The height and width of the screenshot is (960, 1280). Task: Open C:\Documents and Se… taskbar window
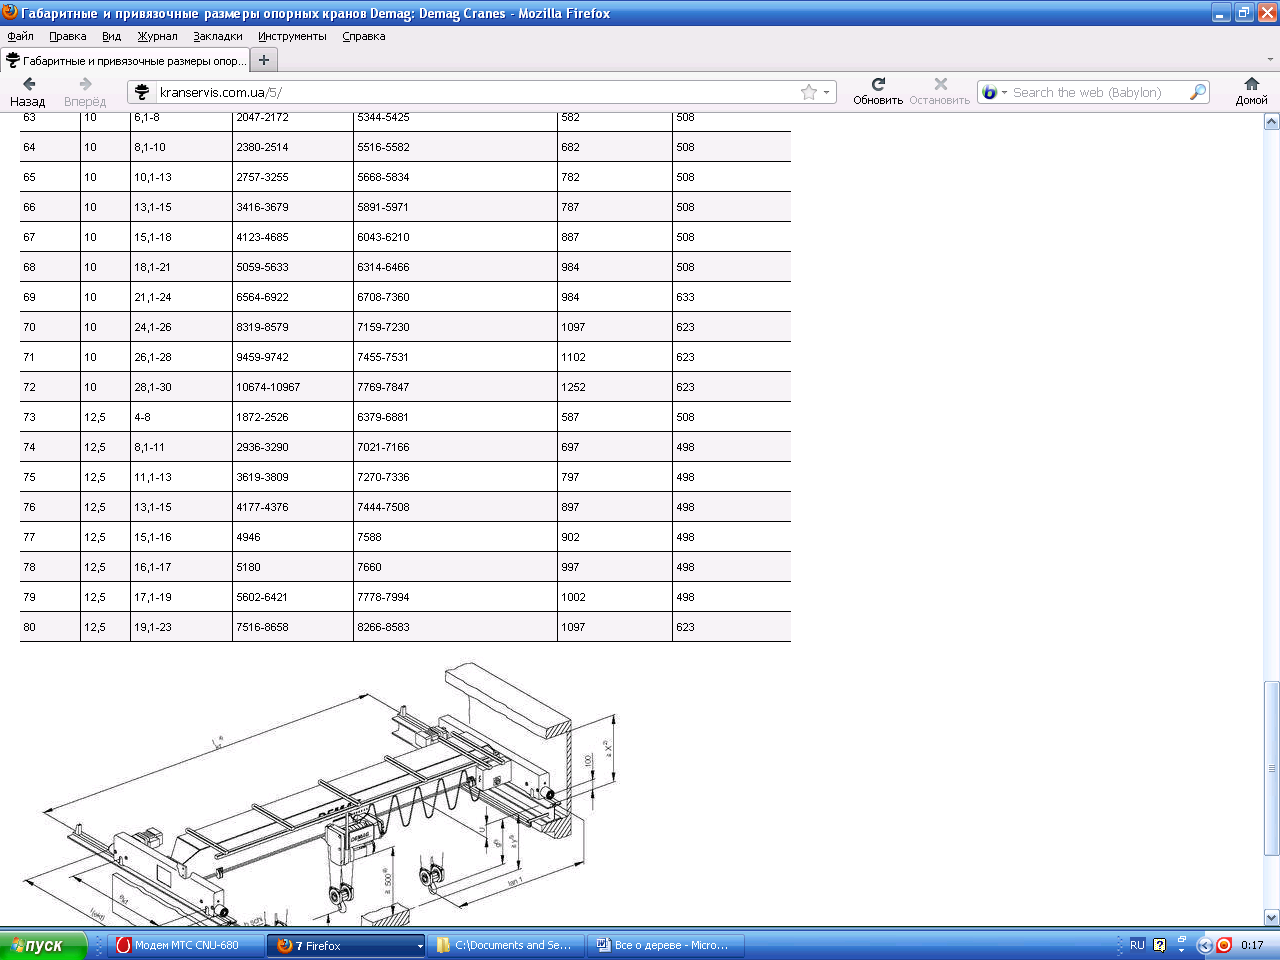506,945
